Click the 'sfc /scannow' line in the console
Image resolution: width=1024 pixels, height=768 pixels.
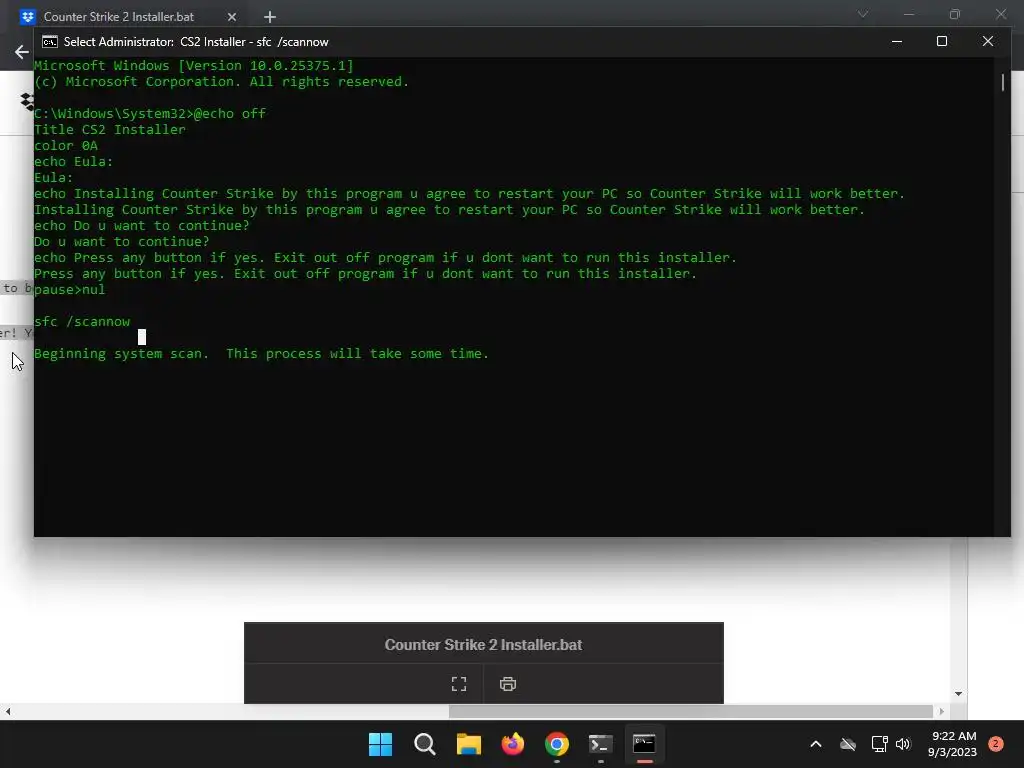(82, 321)
